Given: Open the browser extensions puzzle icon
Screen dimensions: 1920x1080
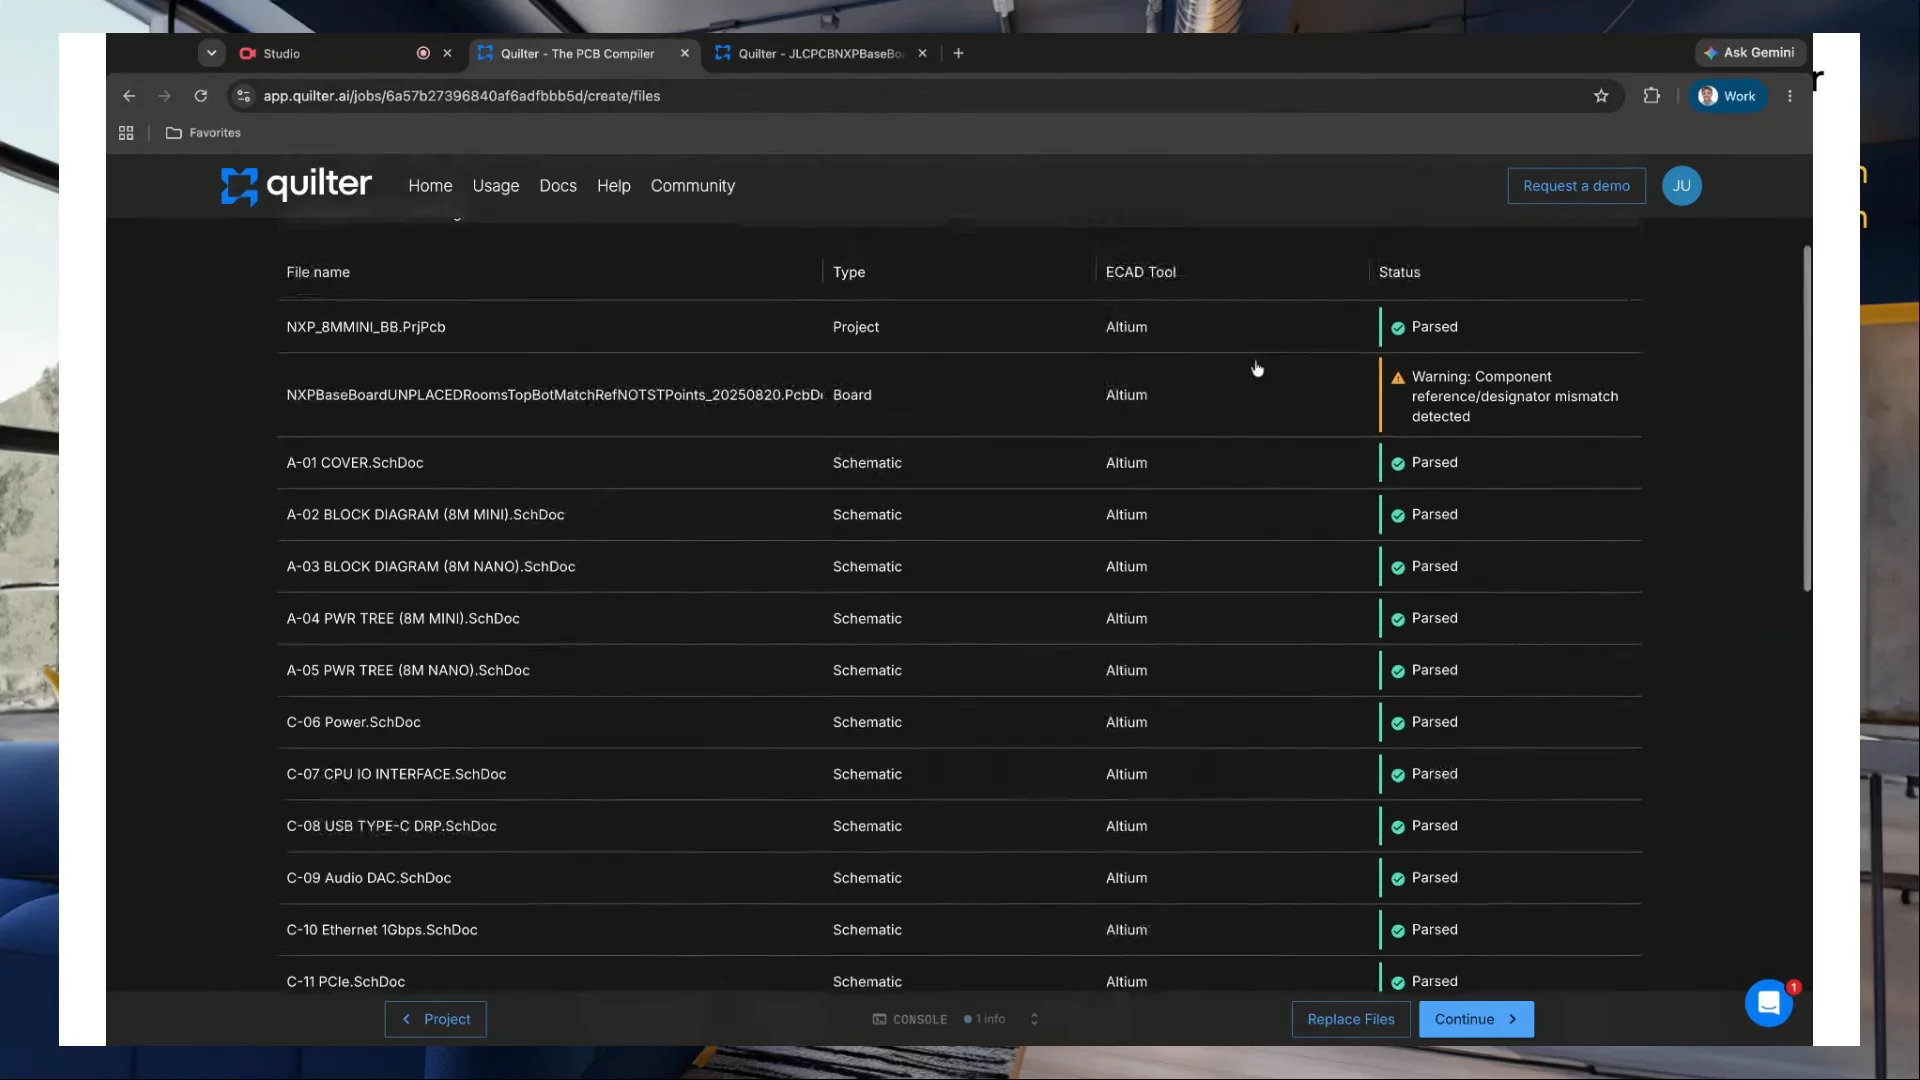Looking at the screenshot, I should click(1651, 96).
